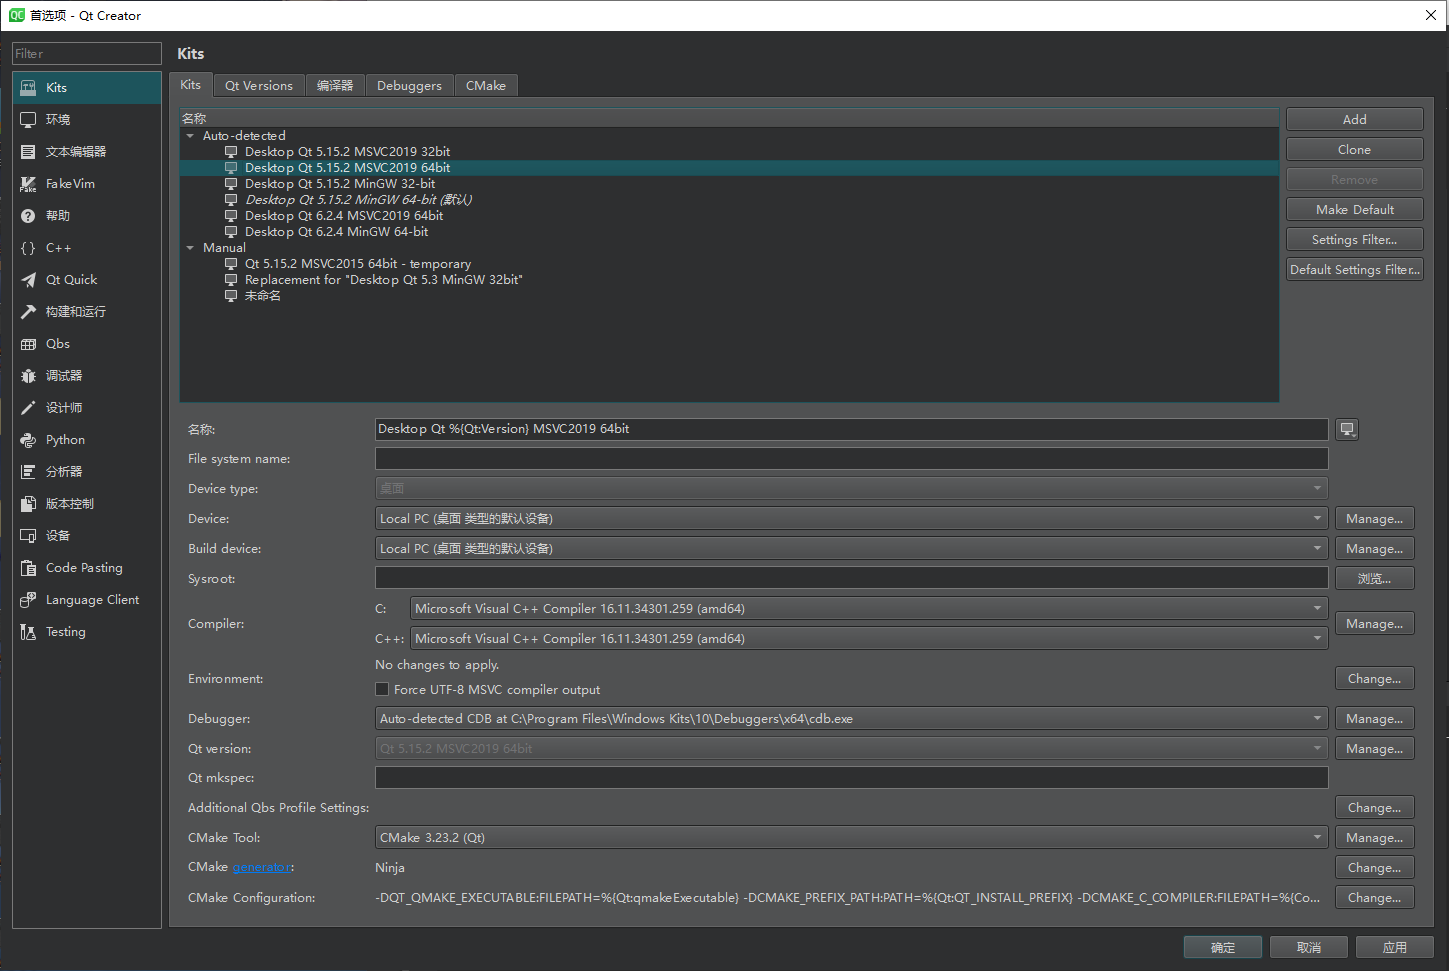1449x971 pixels.
Task: Open the Python settings category
Action: click(x=87, y=440)
